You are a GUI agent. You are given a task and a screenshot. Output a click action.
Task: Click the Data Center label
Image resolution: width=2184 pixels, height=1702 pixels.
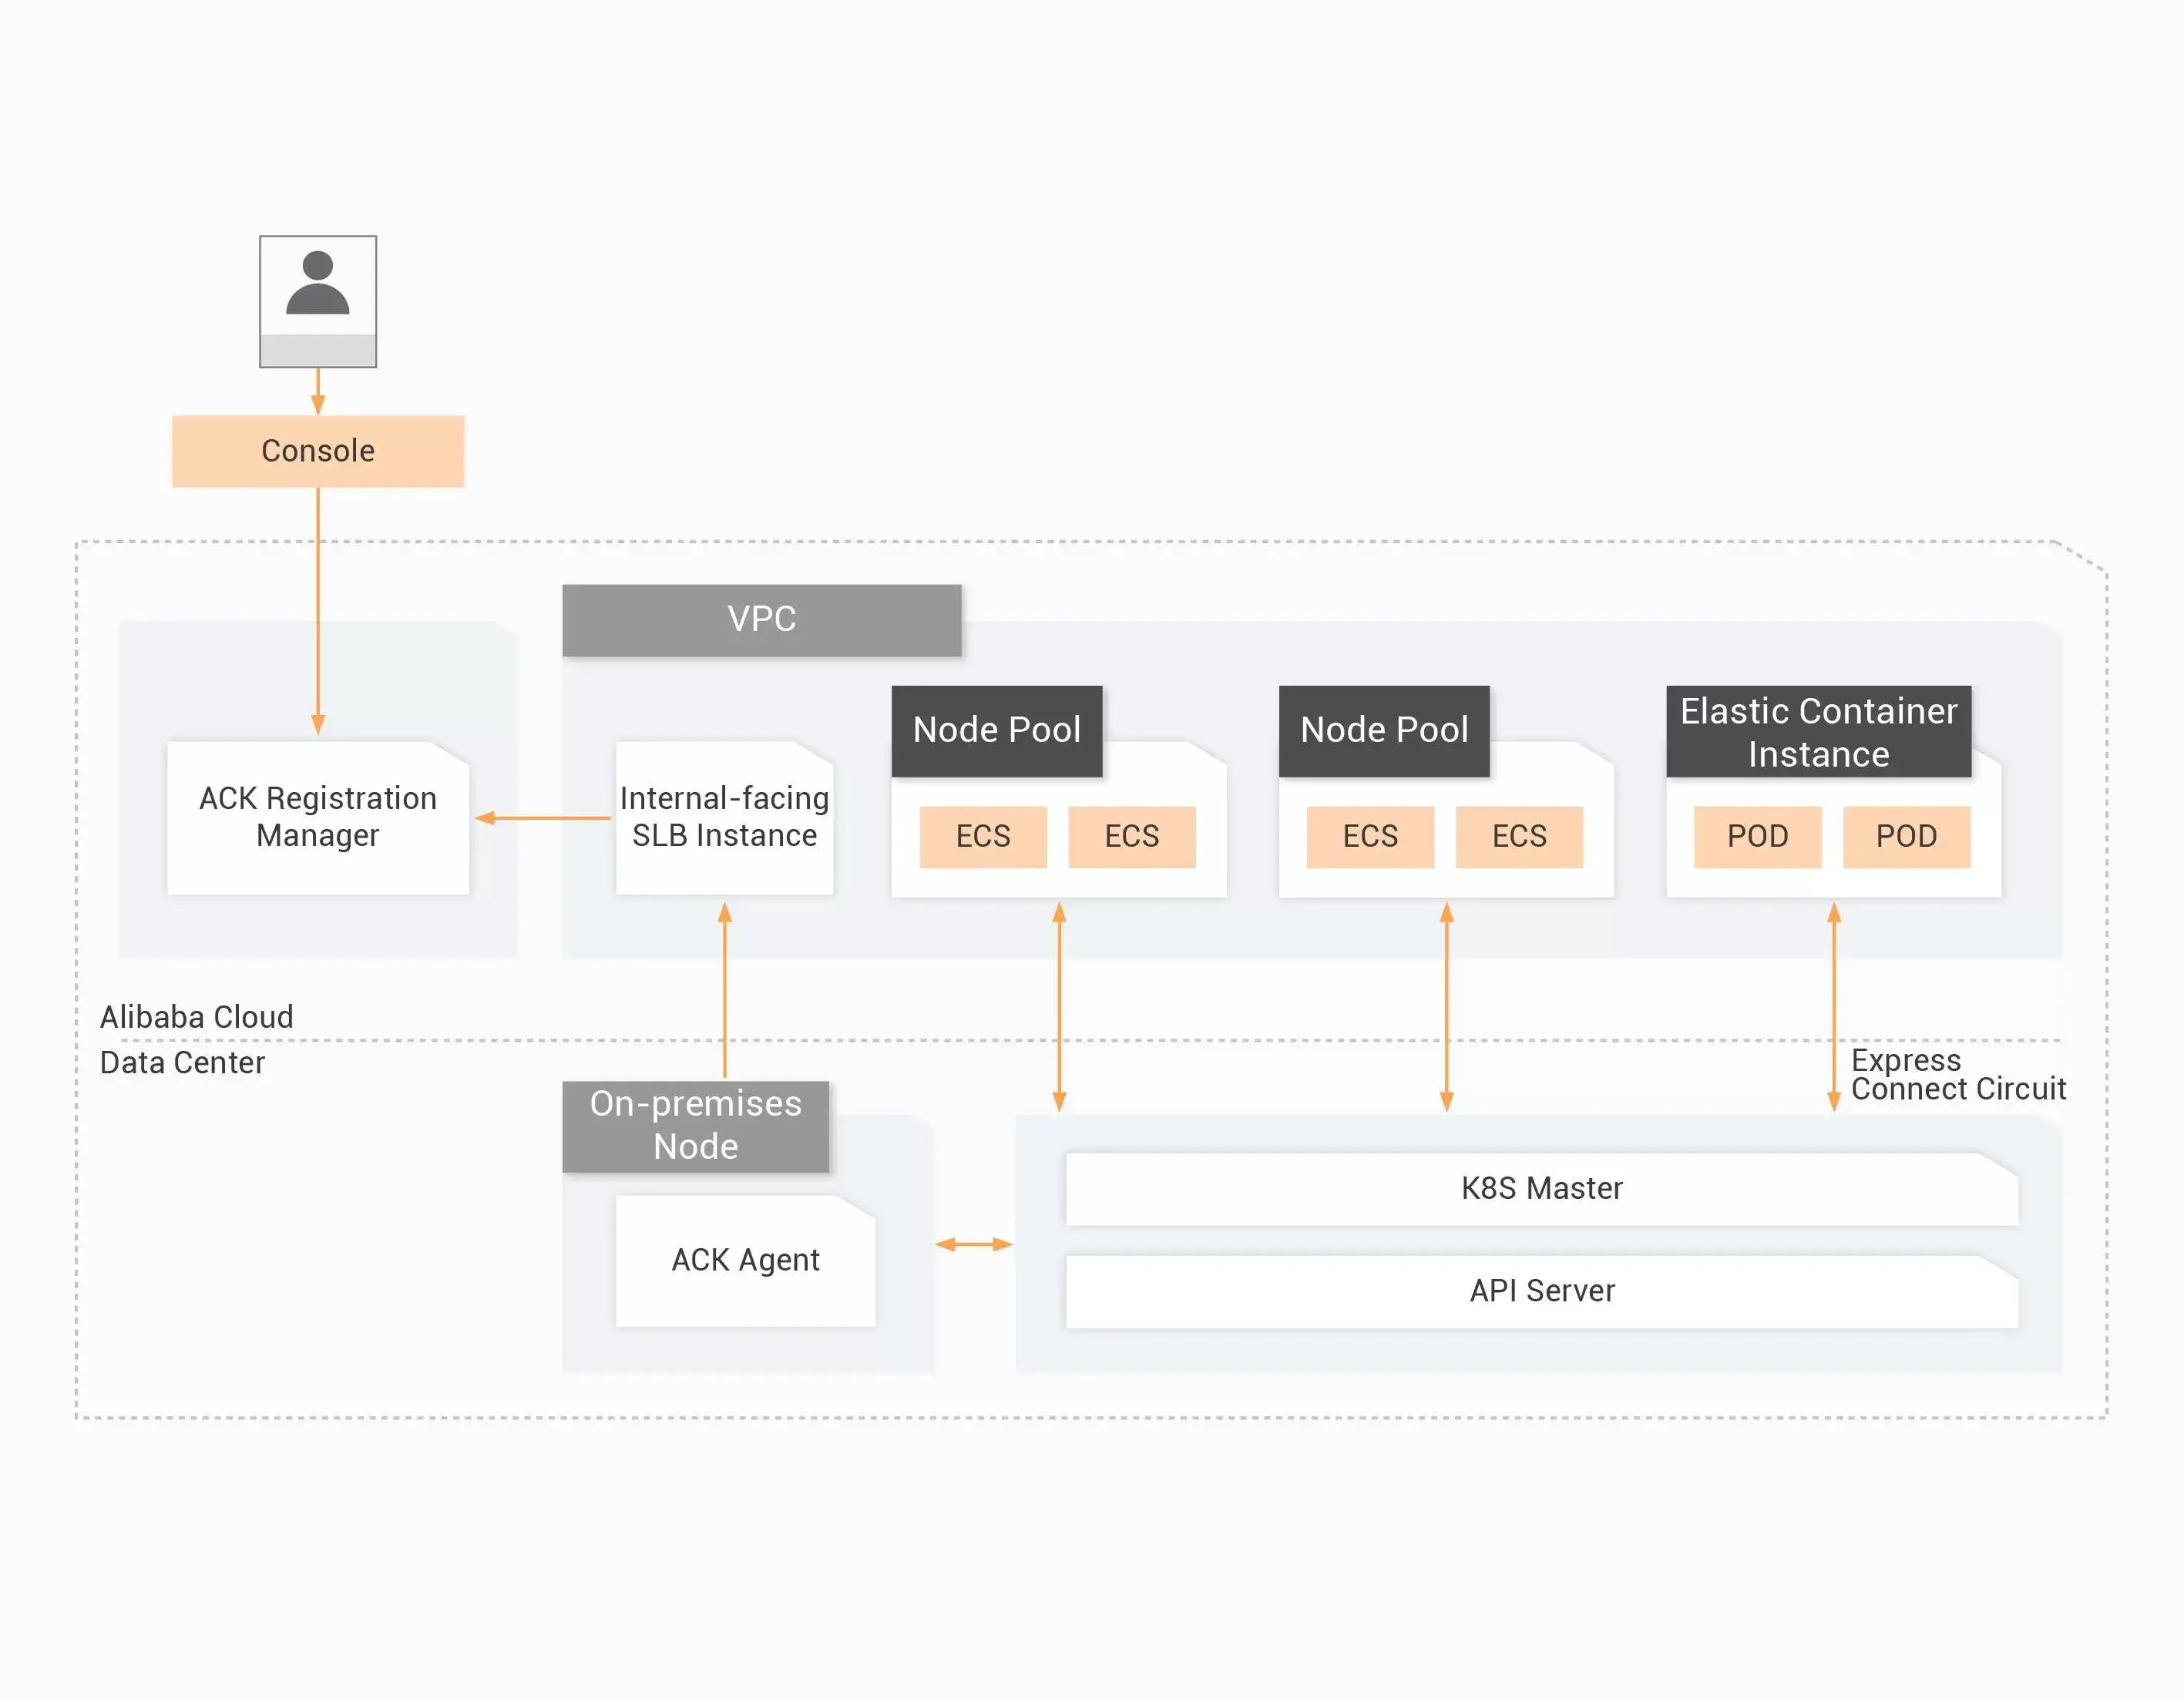(182, 1062)
